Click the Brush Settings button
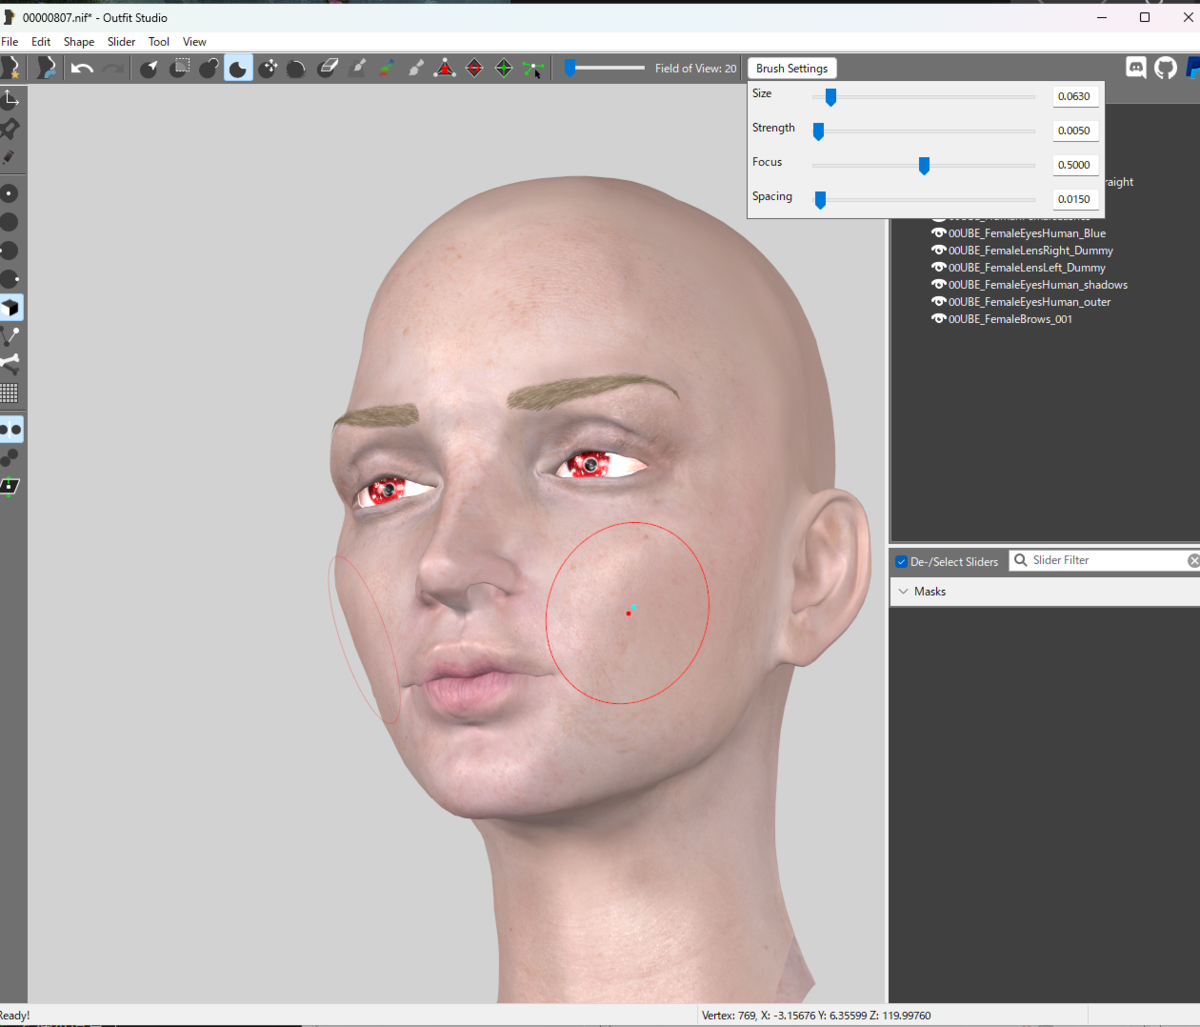Image resolution: width=1200 pixels, height=1027 pixels. [792, 68]
